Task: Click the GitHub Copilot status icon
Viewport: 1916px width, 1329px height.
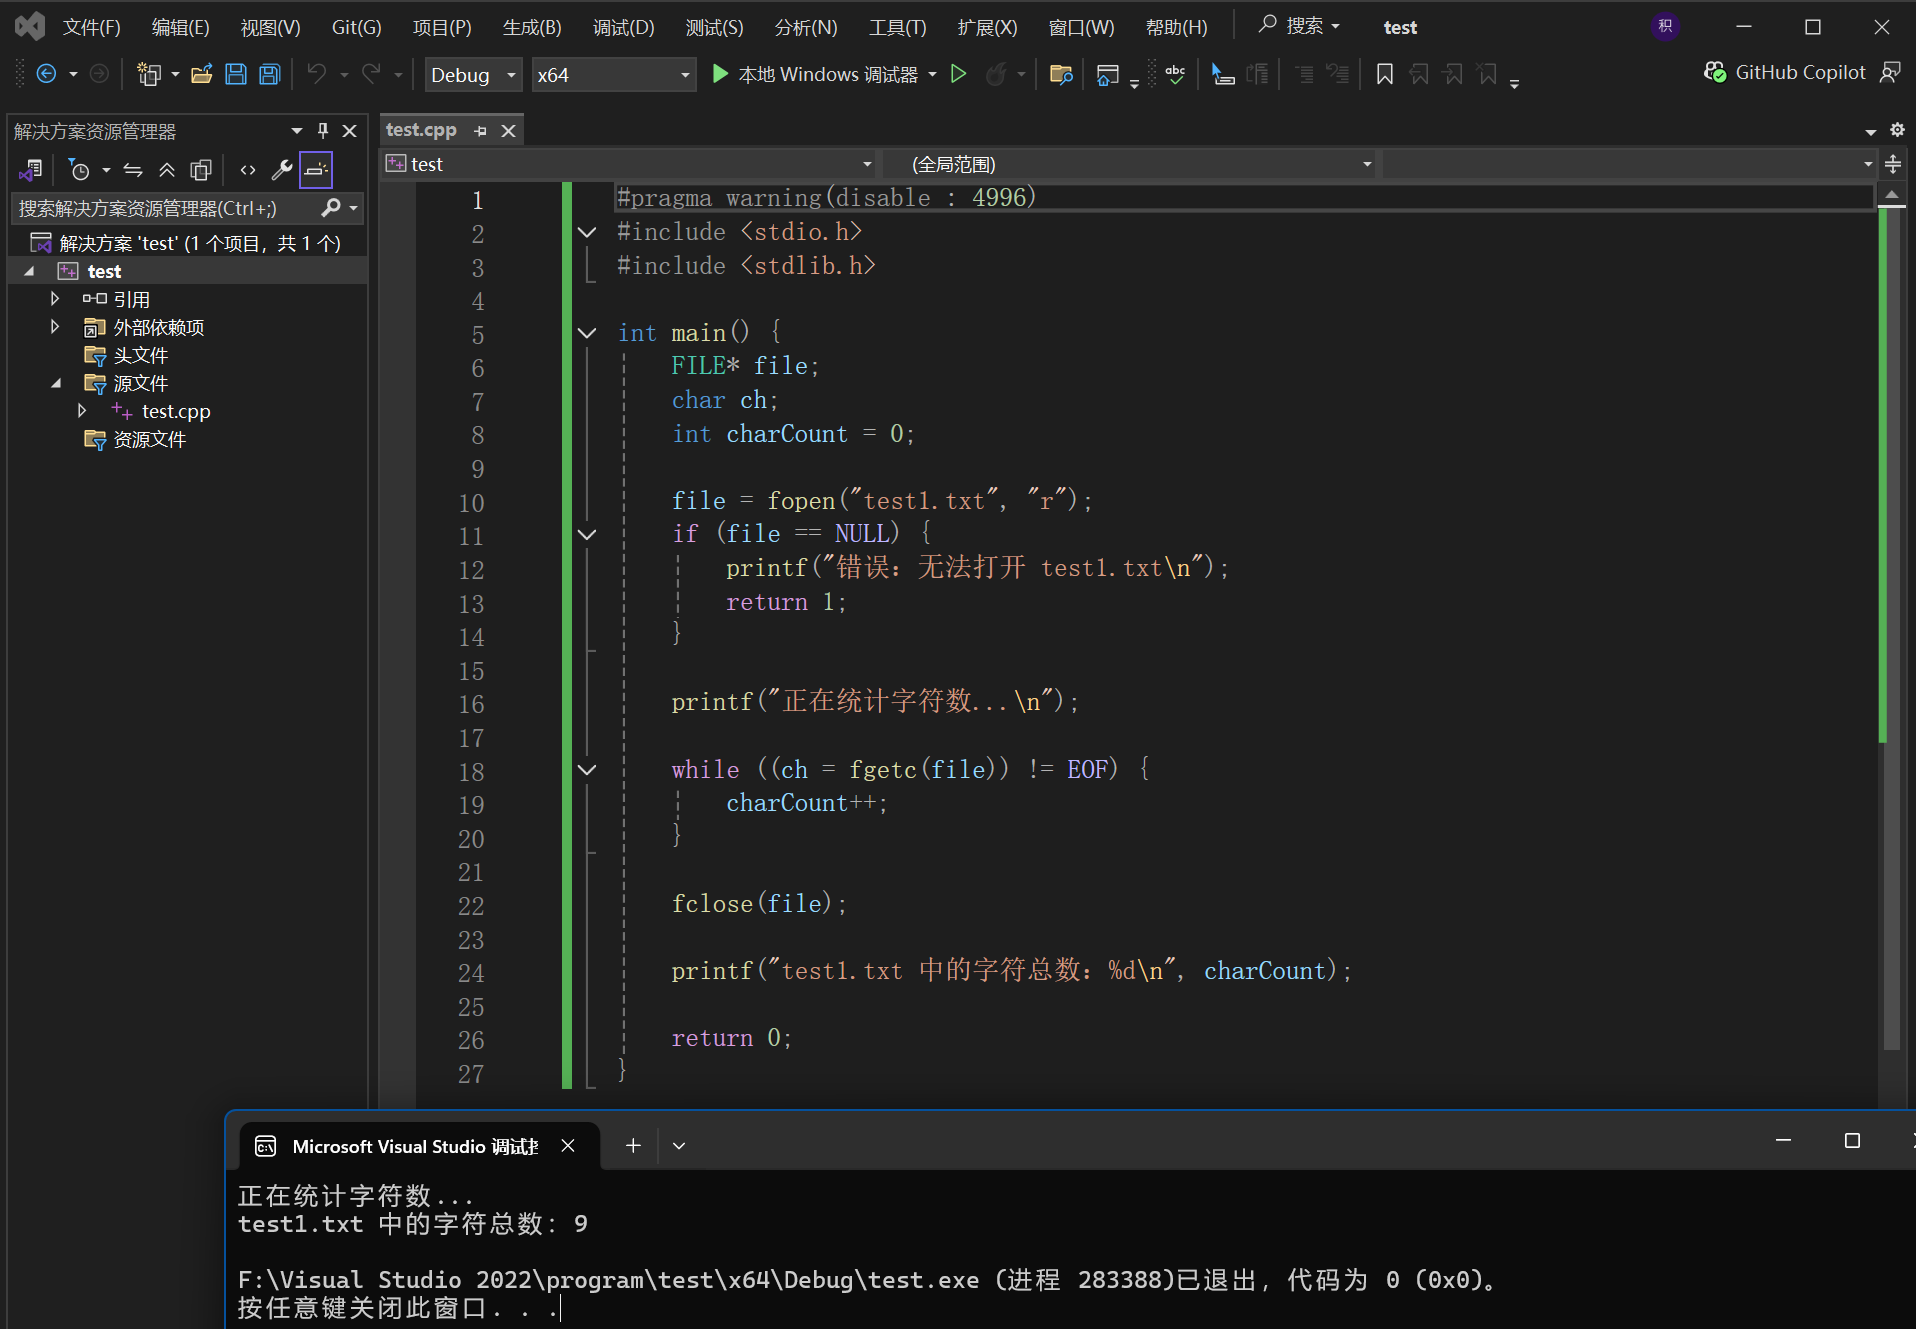Action: [x=1714, y=72]
